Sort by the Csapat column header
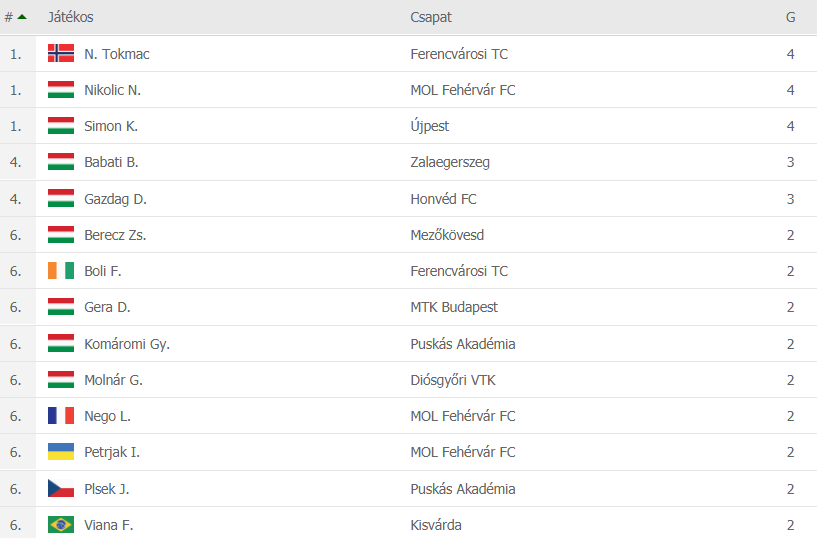Image resolution: width=817 pixels, height=538 pixels. coord(431,17)
